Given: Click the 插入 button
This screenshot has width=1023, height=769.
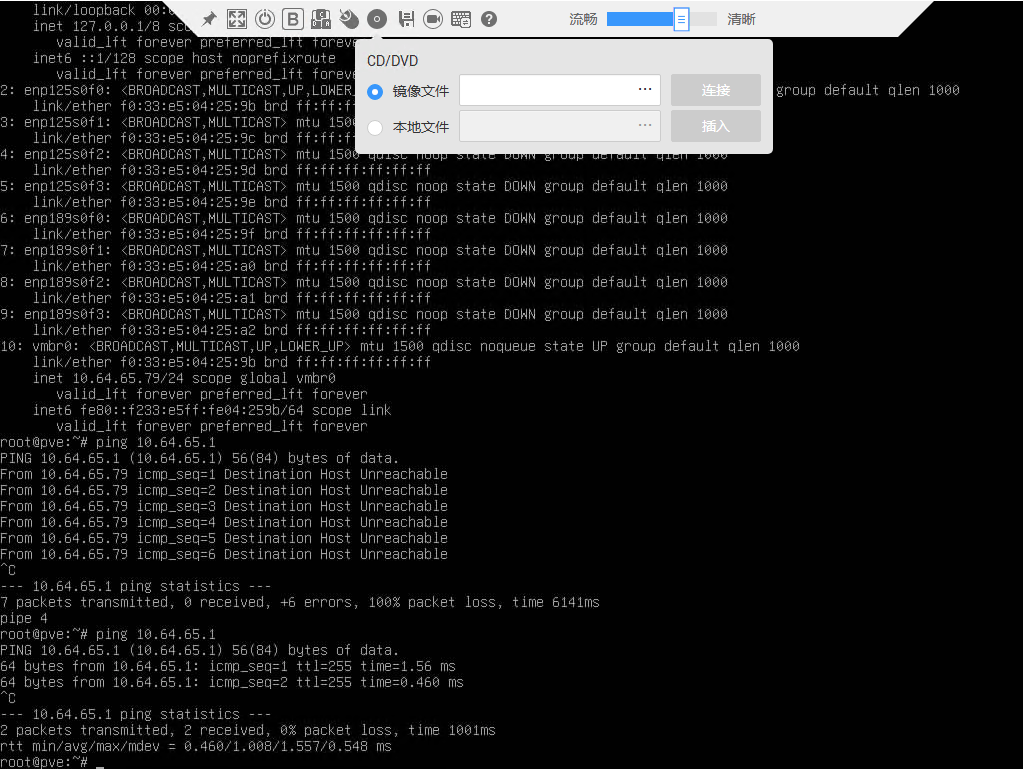Looking at the screenshot, I should coord(714,125).
